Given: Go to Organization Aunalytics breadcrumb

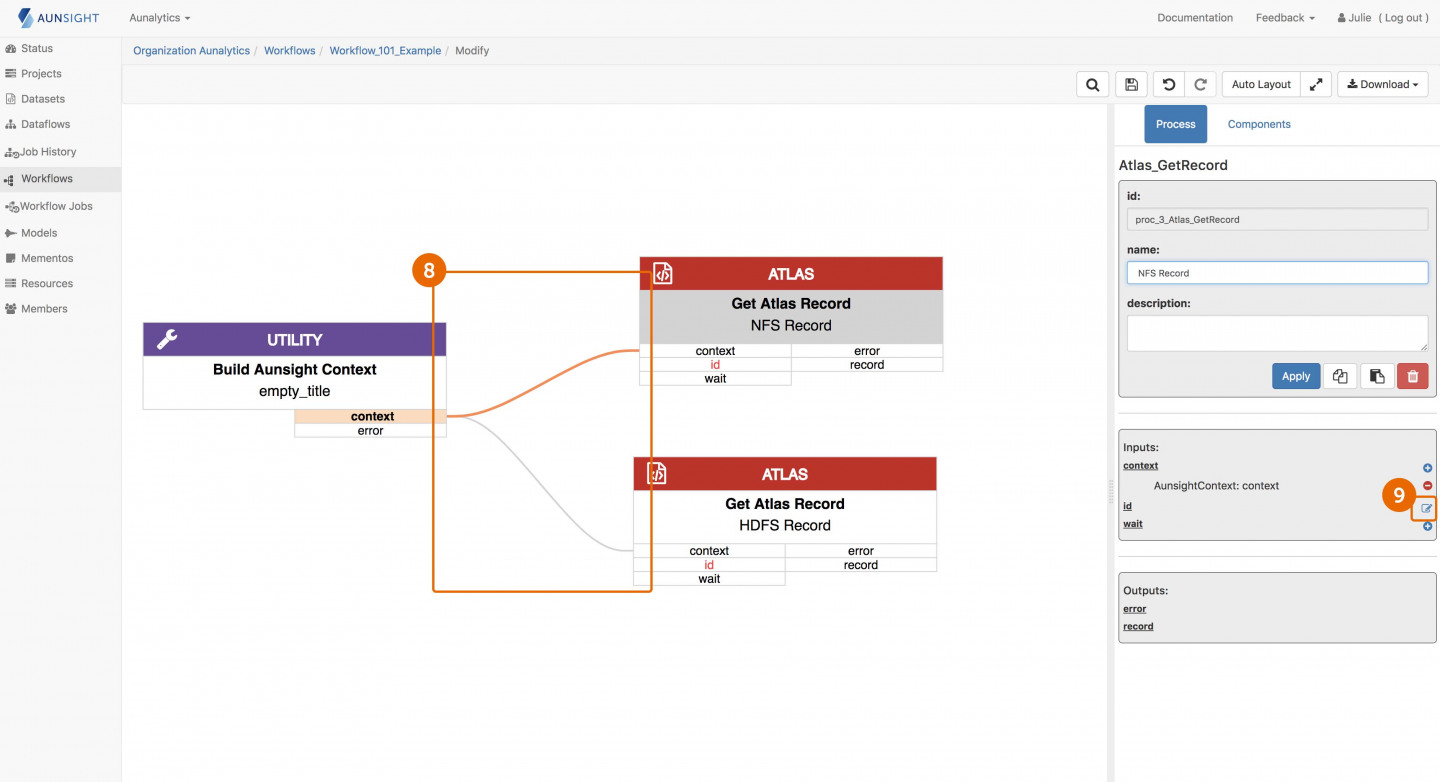Looking at the screenshot, I should pos(191,51).
